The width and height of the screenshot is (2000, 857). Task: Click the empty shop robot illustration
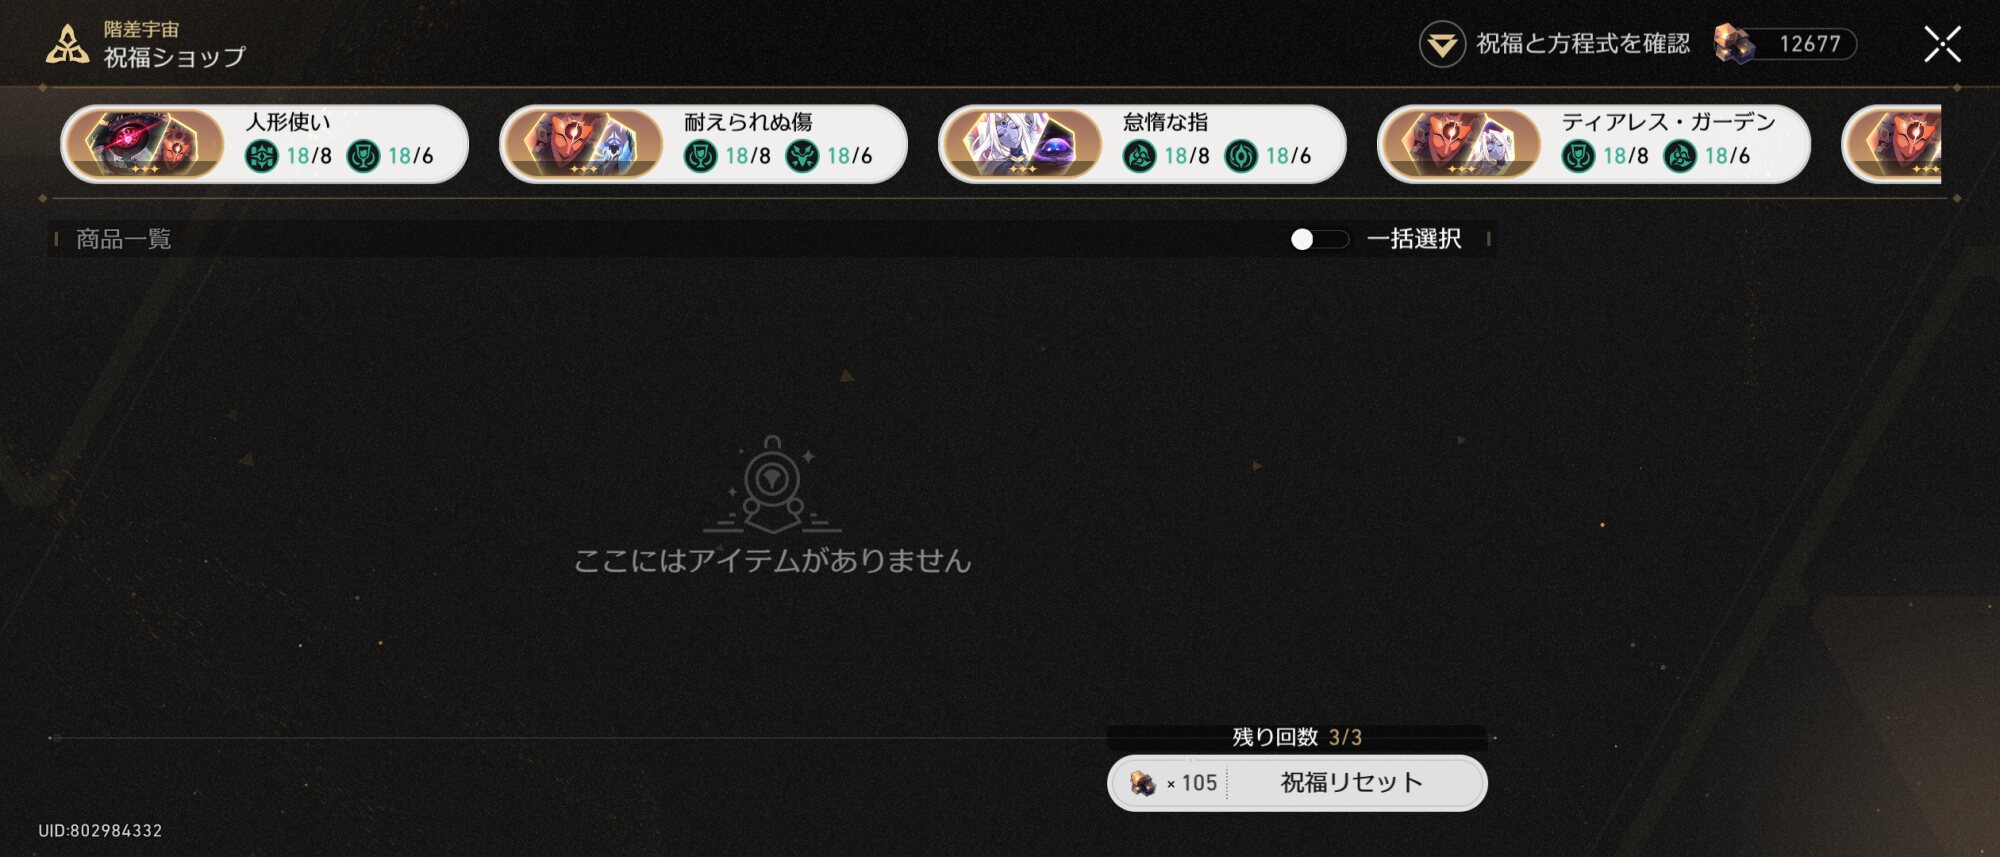click(x=772, y=485)
